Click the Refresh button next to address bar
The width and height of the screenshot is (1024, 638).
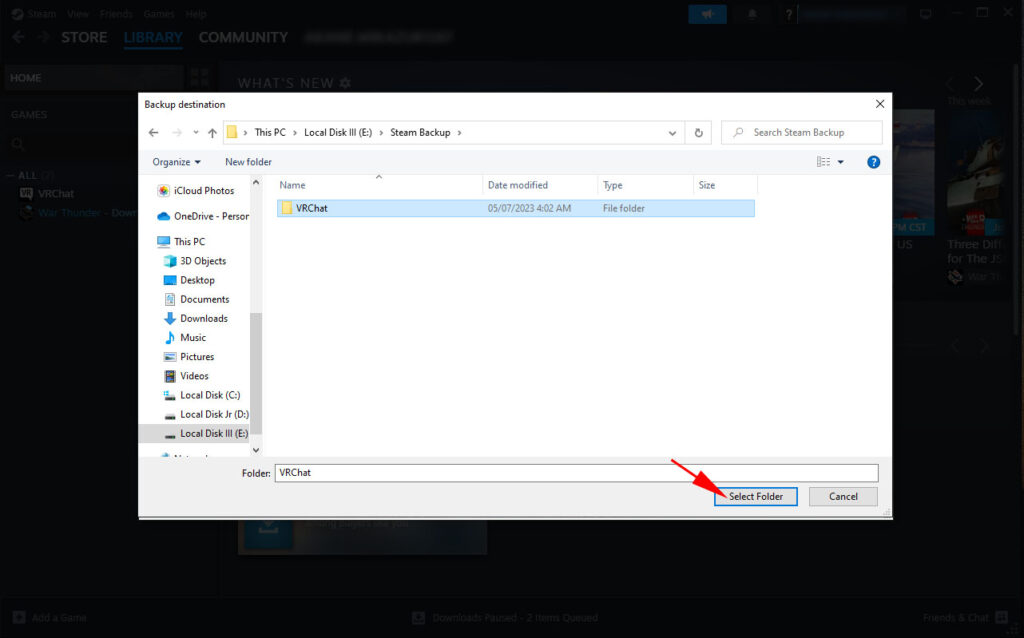pos(698,133)
